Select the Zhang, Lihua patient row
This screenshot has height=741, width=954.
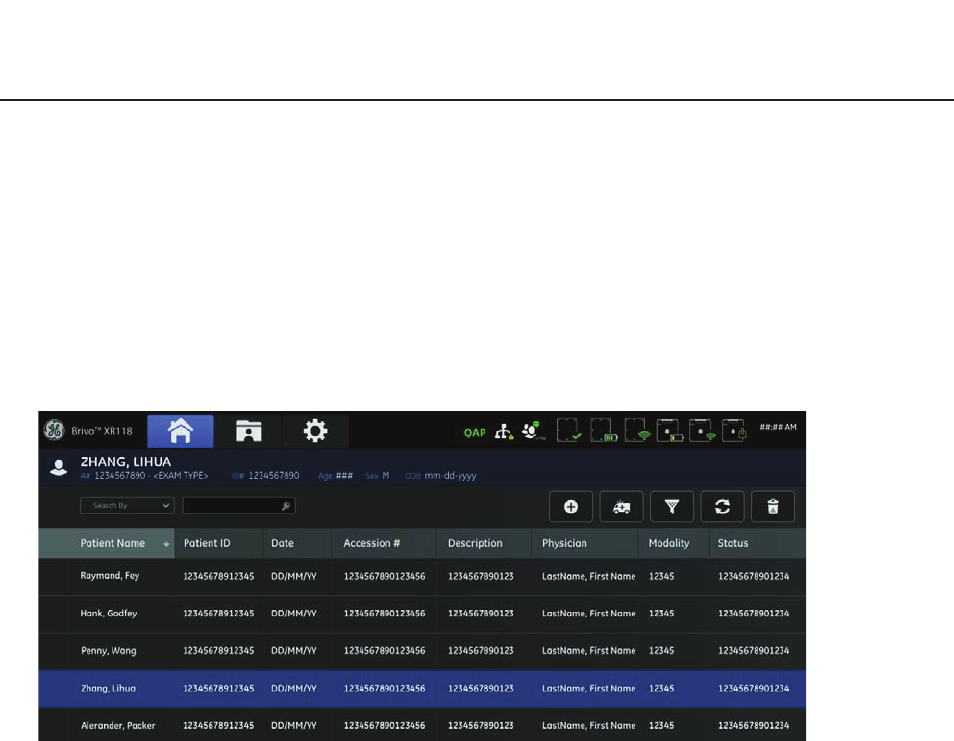click(x=422, y=688)
